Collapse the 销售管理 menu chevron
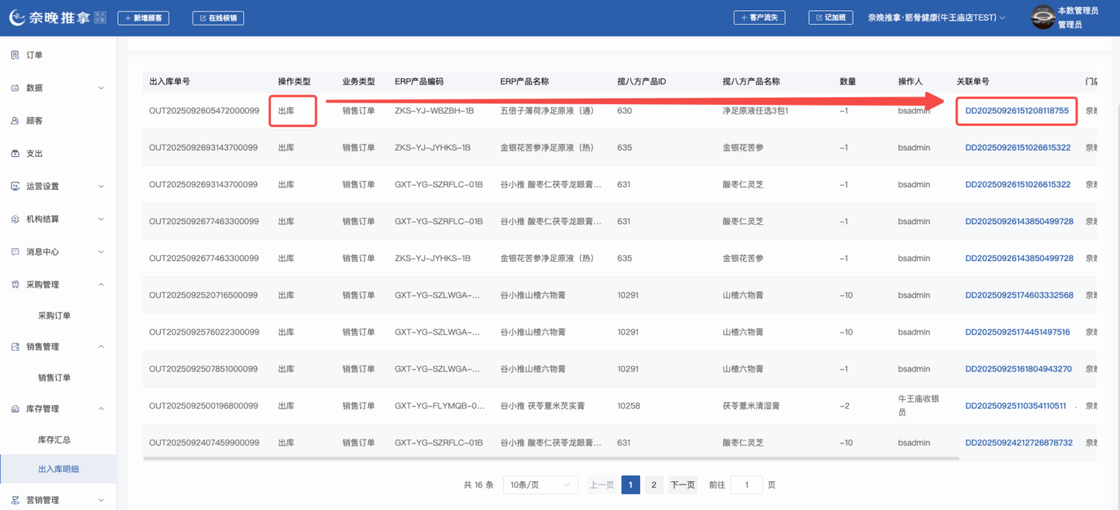Viewport: 1120px width, 510px height. tap(101, 346)
